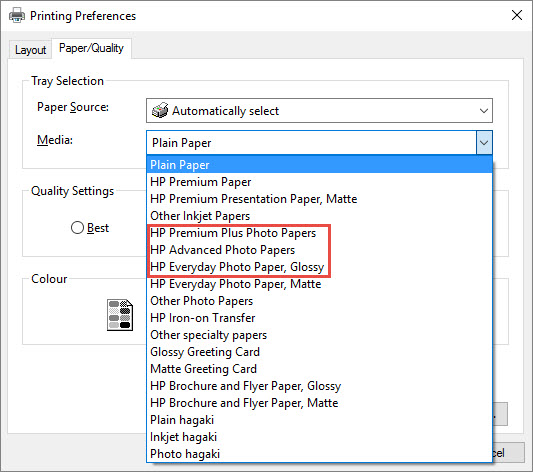Choose Glossy Greeting Card media

tap(319, 352)
